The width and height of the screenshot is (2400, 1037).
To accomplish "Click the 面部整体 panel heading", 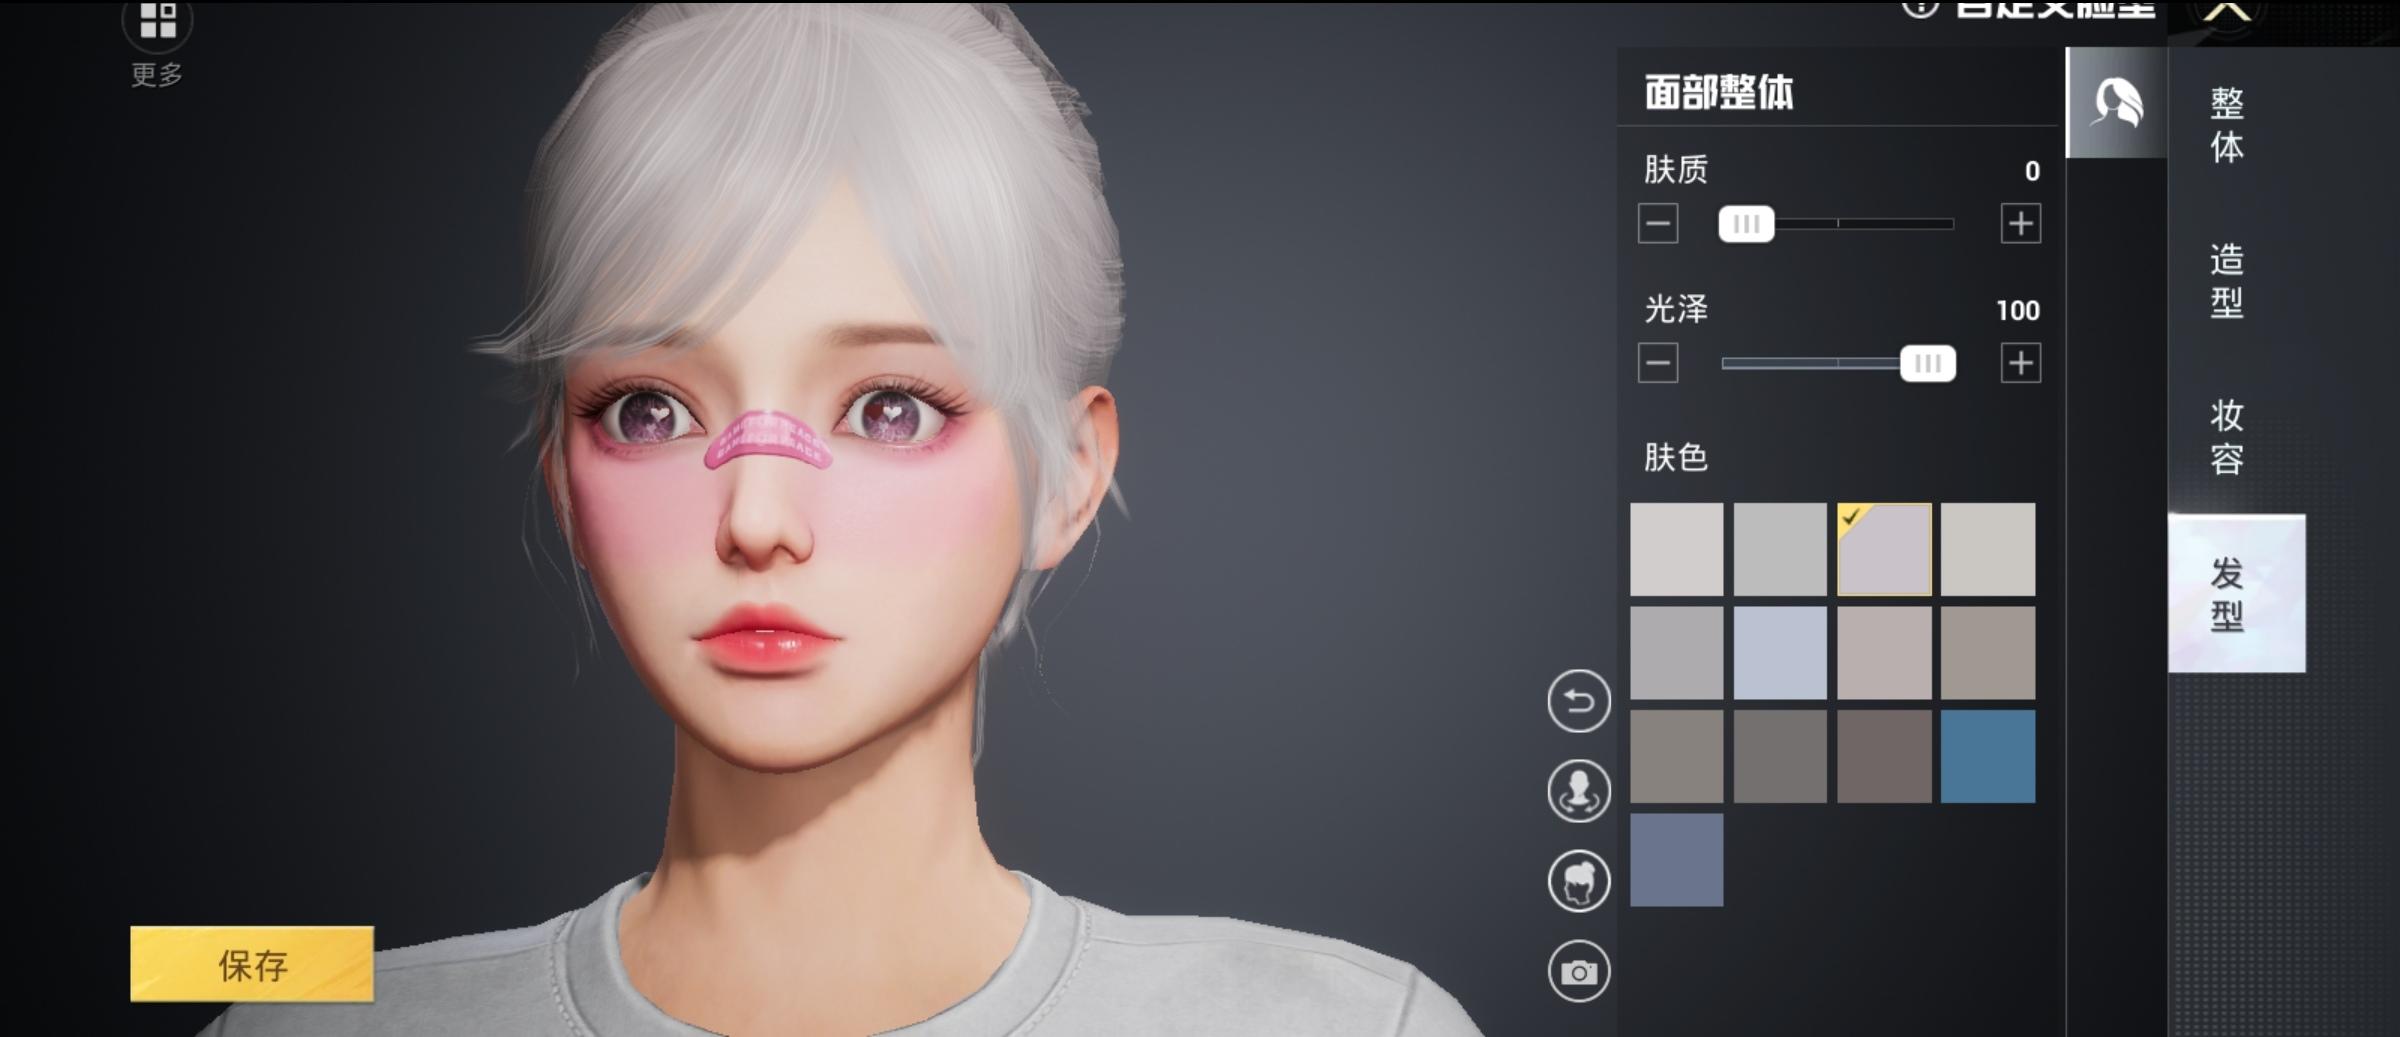I will tap(1719, 92).
